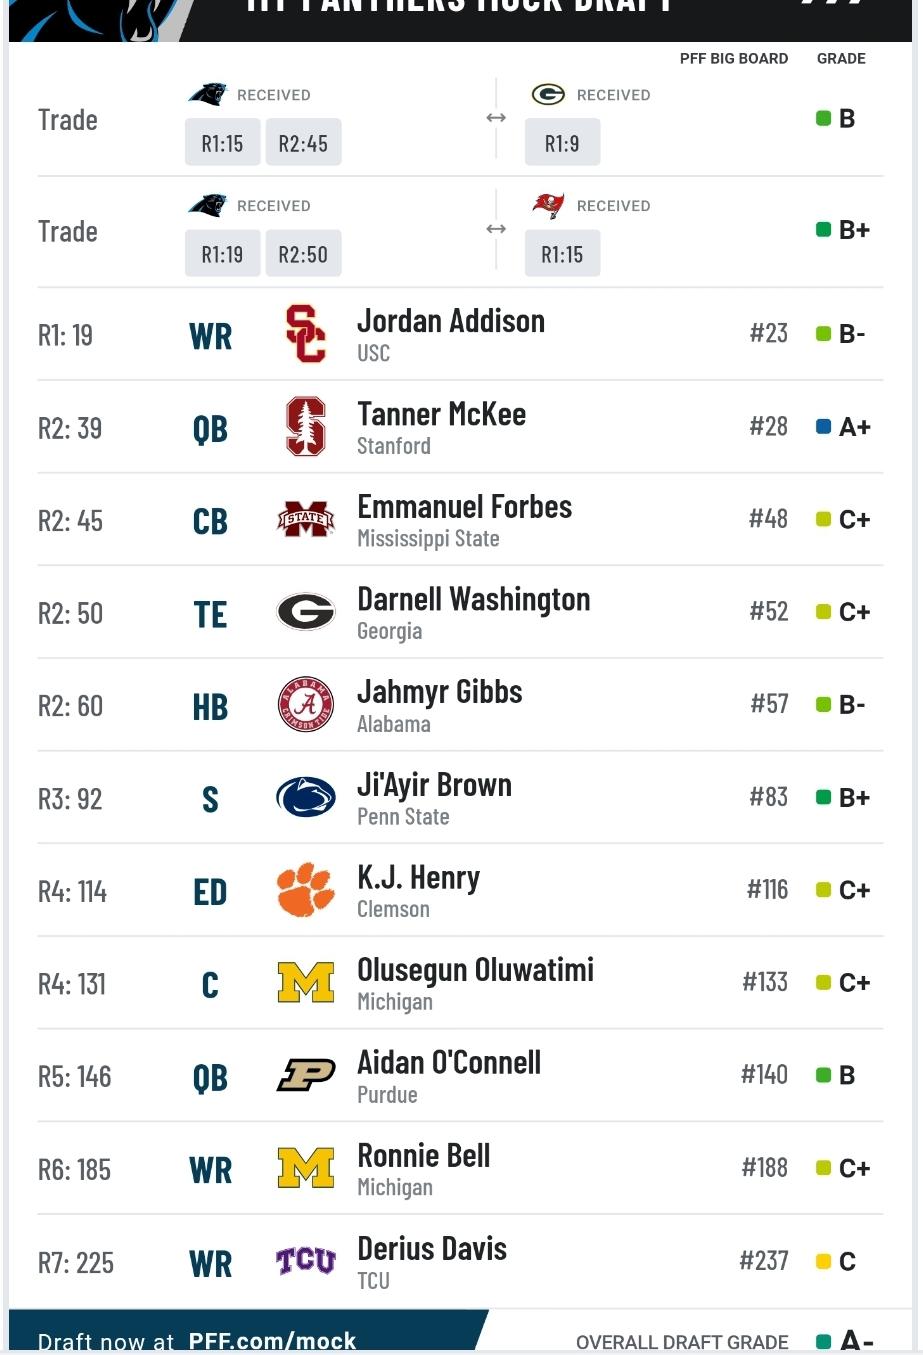Screen dimensions: 923x1355
Task: Open the PFF.com/mock link
Action: click(272, 1341)
